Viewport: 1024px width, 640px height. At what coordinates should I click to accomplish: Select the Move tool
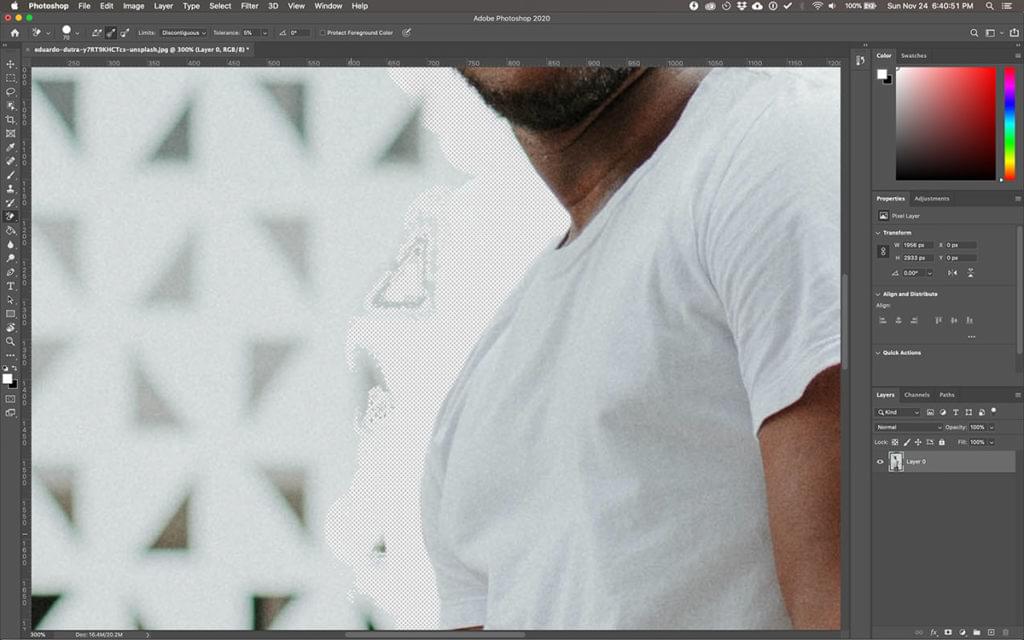click(x=11, y=64)
